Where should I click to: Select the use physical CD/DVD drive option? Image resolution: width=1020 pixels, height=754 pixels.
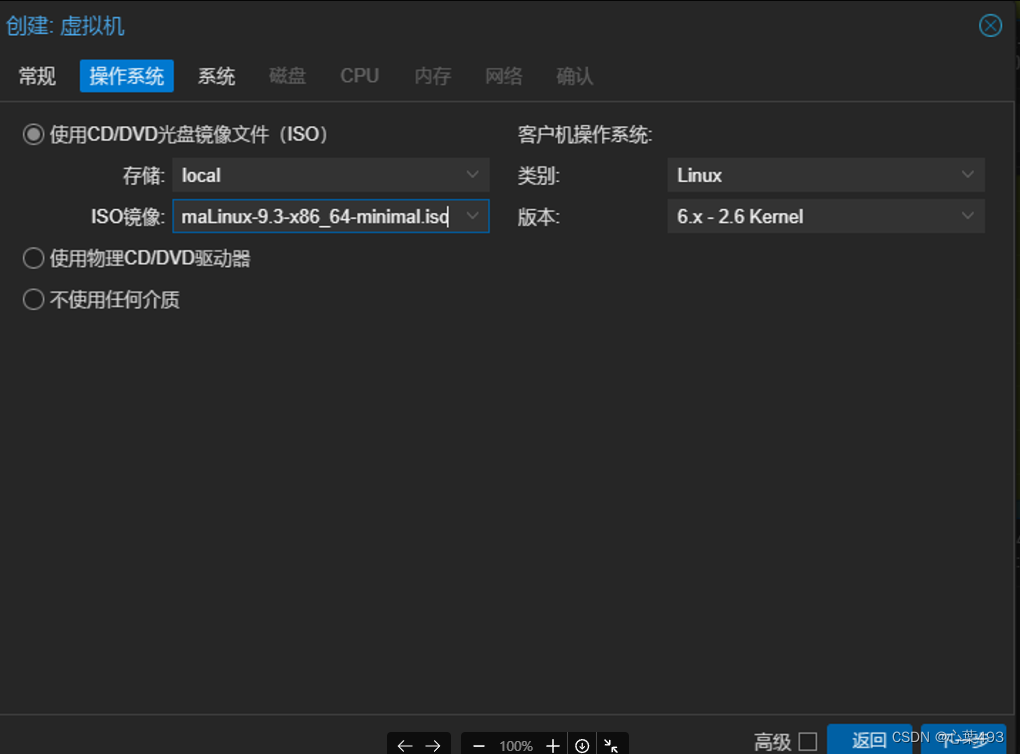(x=33, y=258)
